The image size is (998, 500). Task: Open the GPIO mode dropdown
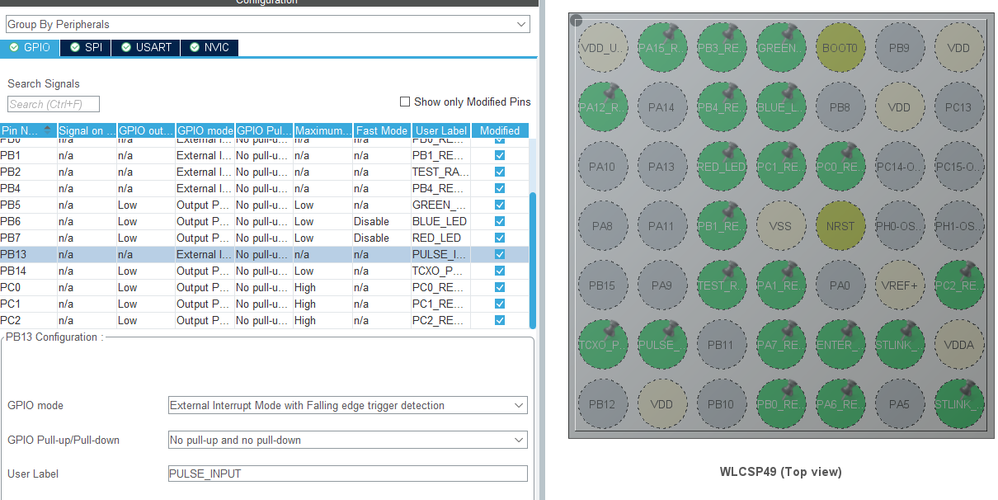[348, 405]
